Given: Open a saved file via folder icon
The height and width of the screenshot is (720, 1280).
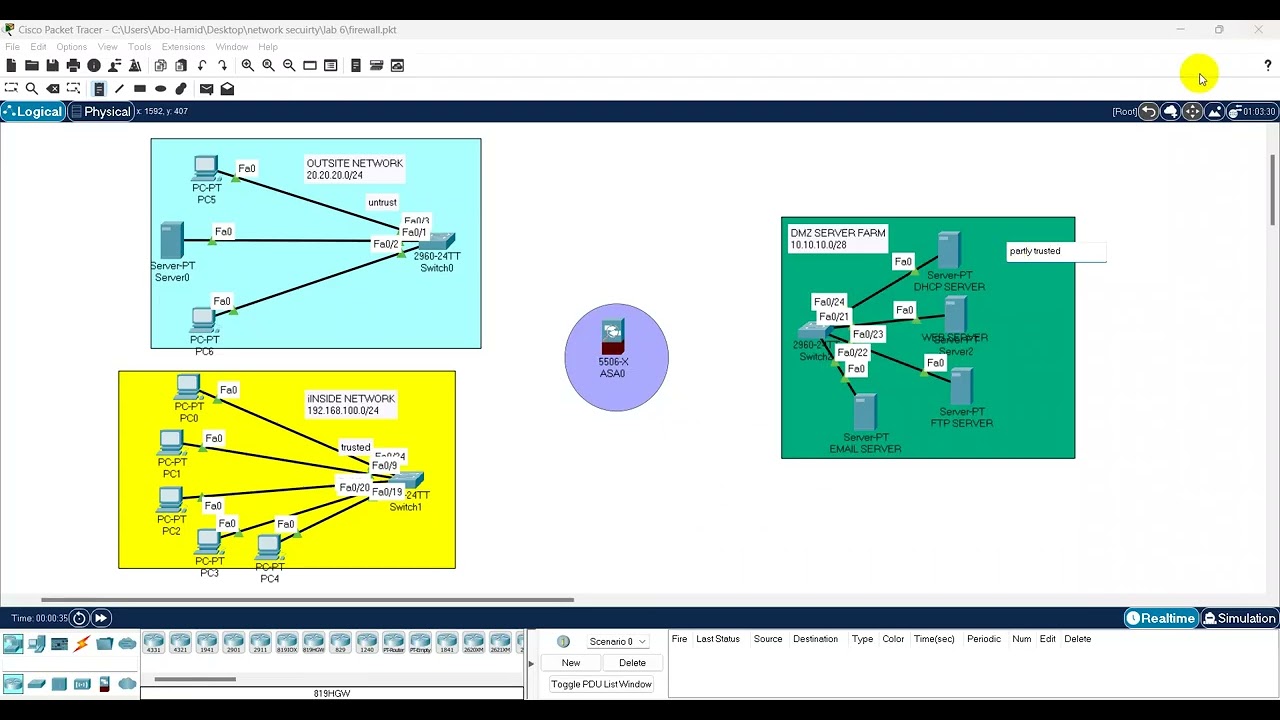Looking at the screenshot, I should pos(32,65).
